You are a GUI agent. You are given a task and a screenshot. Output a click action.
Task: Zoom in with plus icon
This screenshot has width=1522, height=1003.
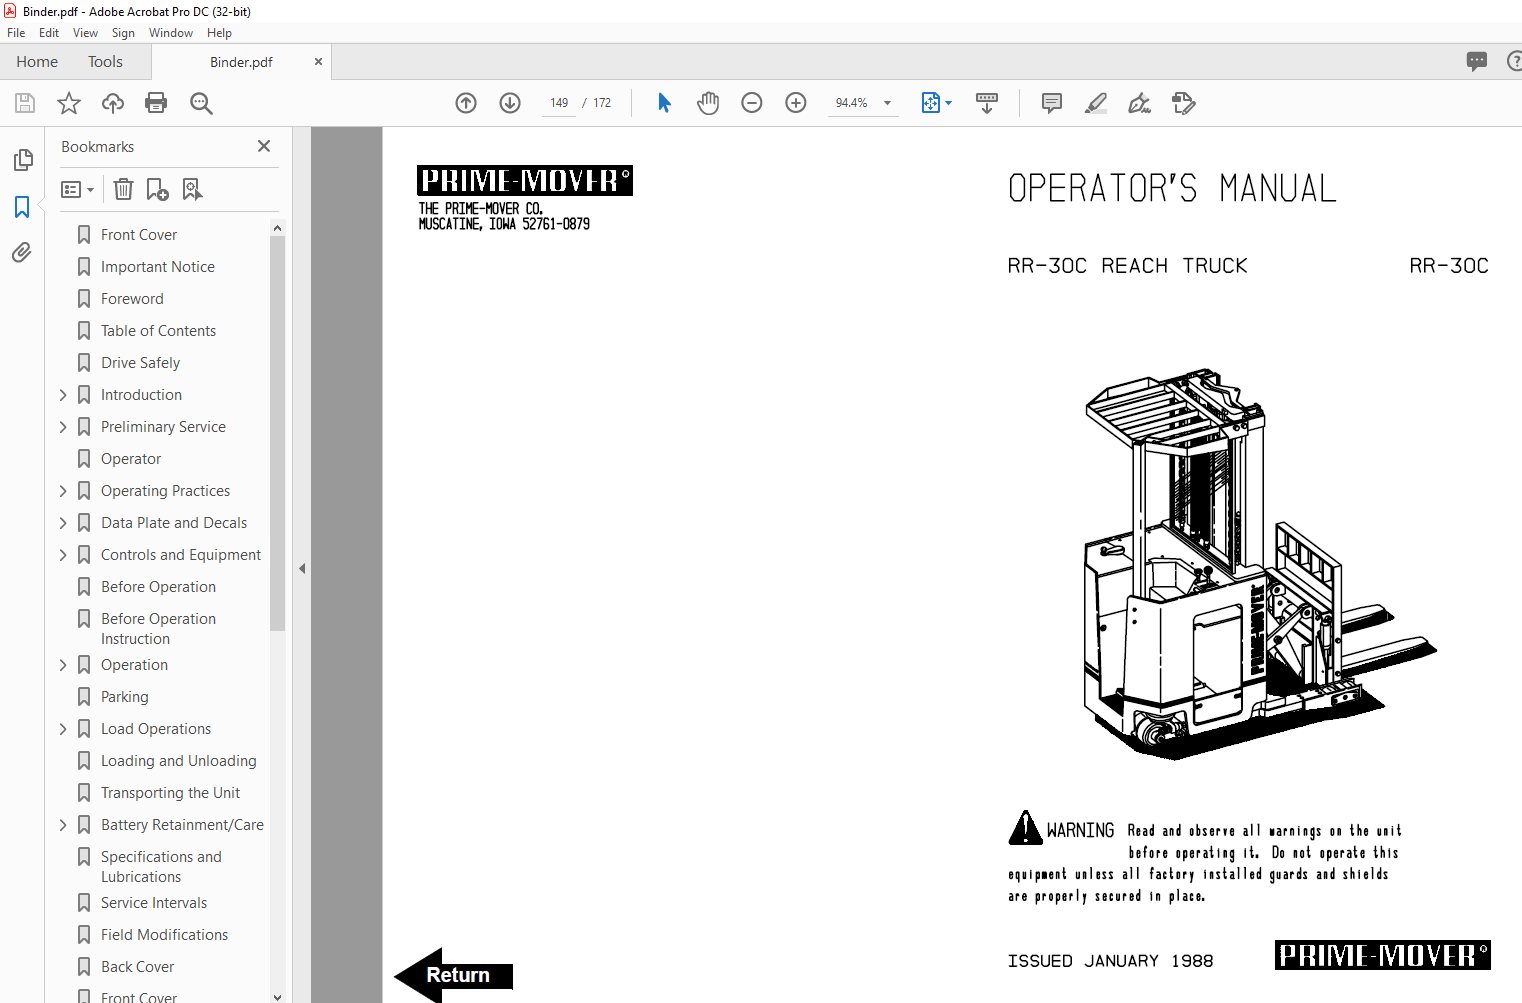click(796, 103)
